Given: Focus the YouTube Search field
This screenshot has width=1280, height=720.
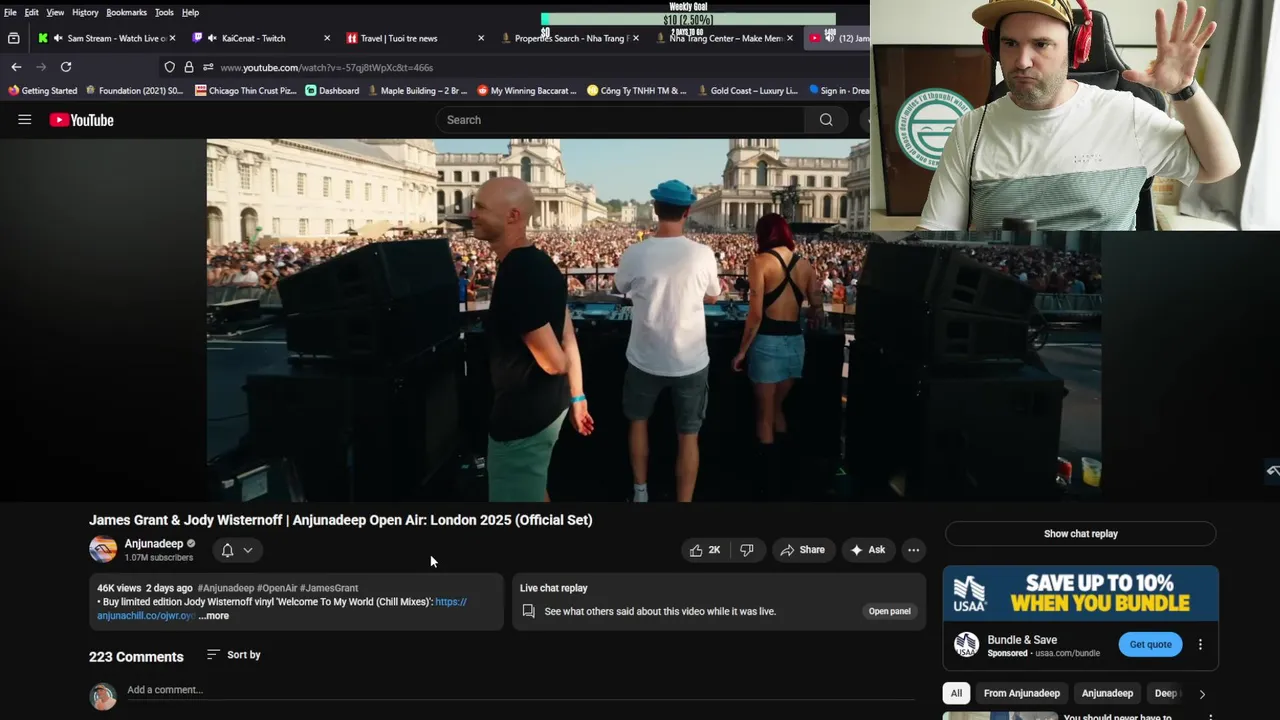Looking at the screenshot, I should coord(620,120).
